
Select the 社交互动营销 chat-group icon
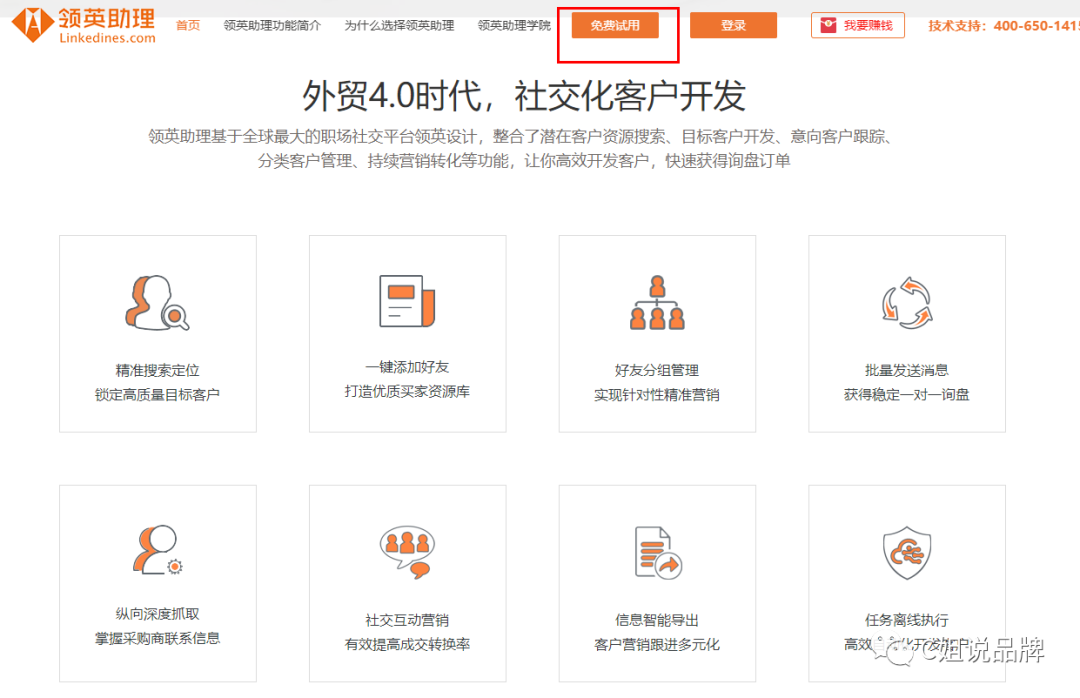pos(407,553)
